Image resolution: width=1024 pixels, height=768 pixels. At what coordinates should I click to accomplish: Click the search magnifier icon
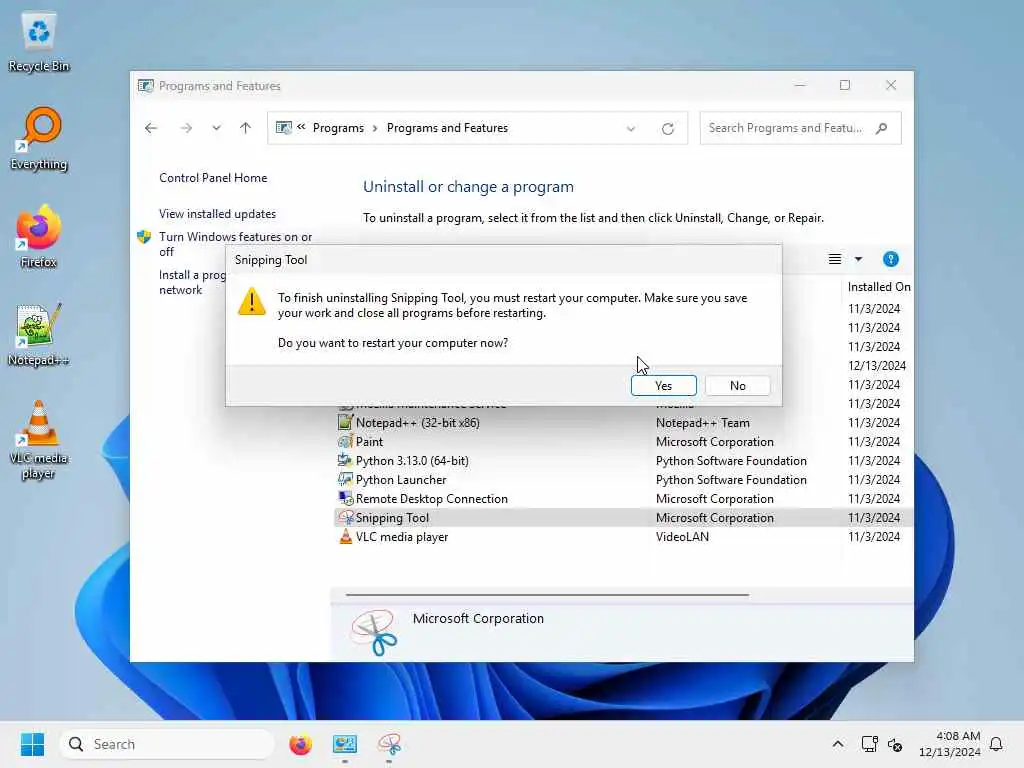click(882, 128)
